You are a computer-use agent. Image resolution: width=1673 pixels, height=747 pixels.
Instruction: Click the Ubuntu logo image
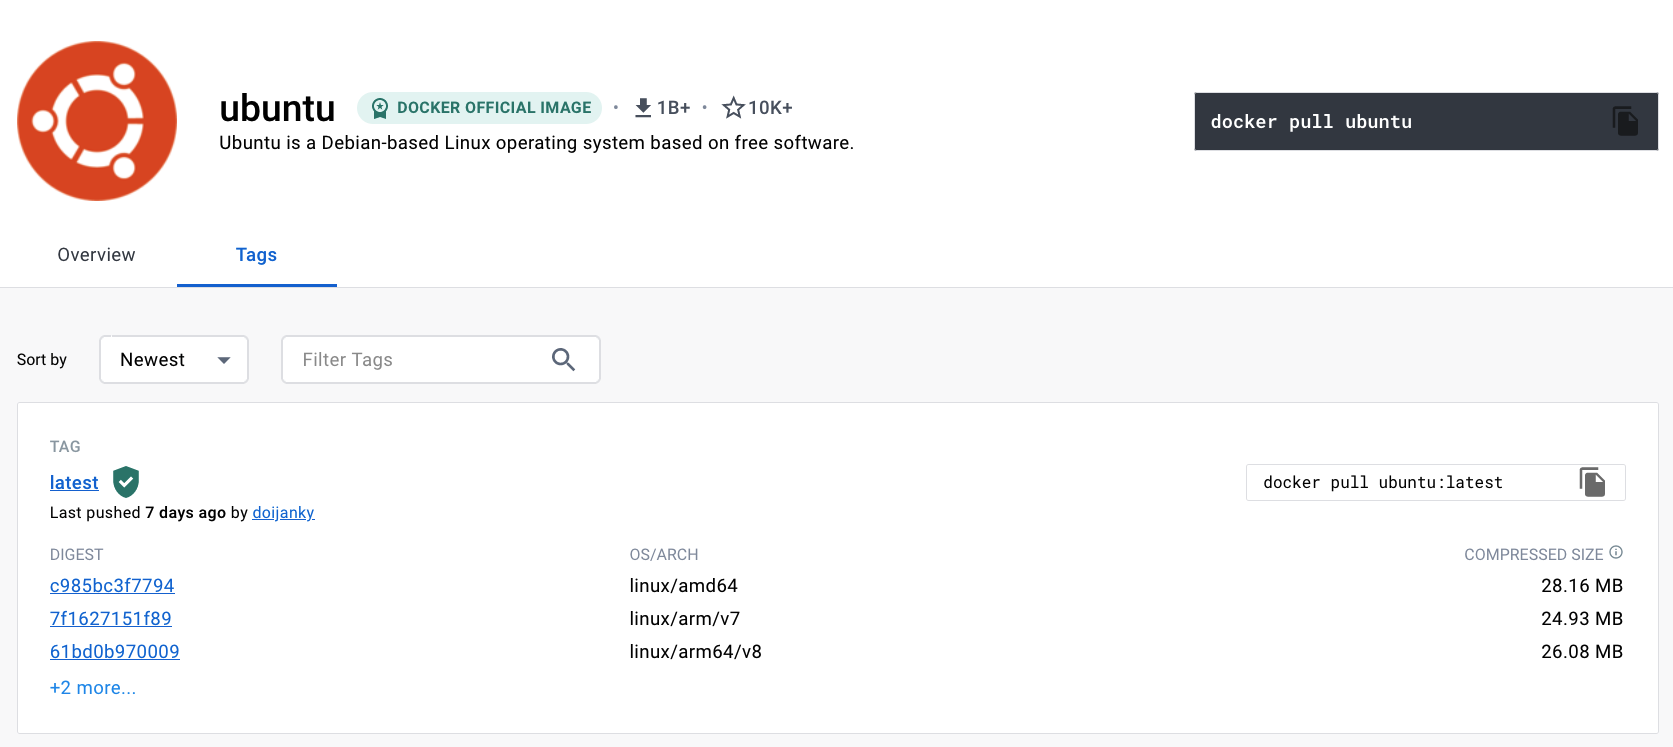(x=97, y=121)
